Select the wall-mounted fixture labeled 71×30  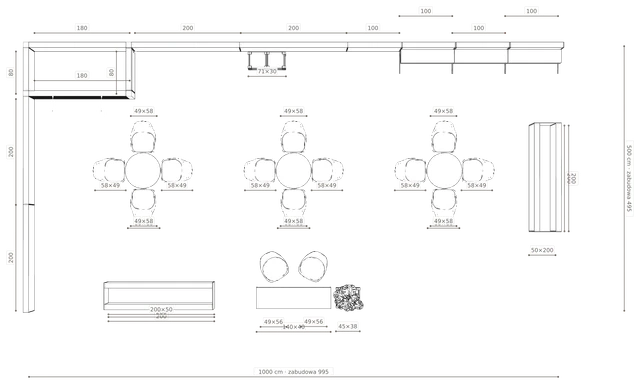click(267, 60)
